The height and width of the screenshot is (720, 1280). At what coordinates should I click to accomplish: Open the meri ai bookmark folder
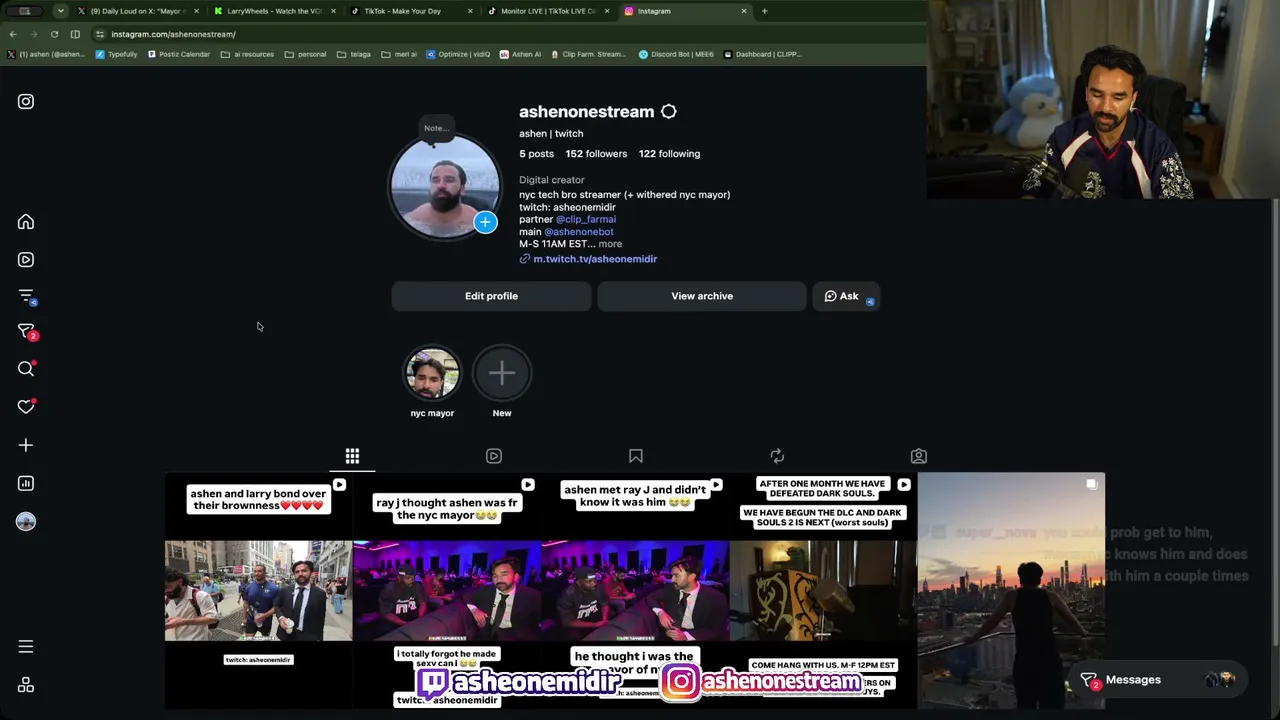point(399,54)
